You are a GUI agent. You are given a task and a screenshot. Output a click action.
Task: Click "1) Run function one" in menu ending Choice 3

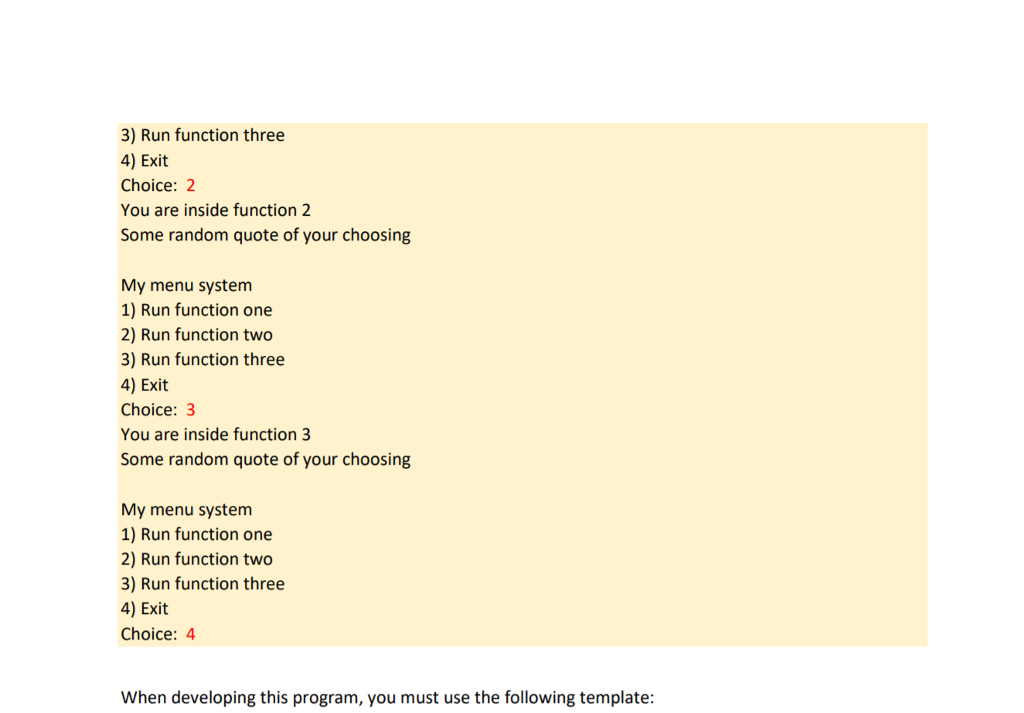point(197,310)
